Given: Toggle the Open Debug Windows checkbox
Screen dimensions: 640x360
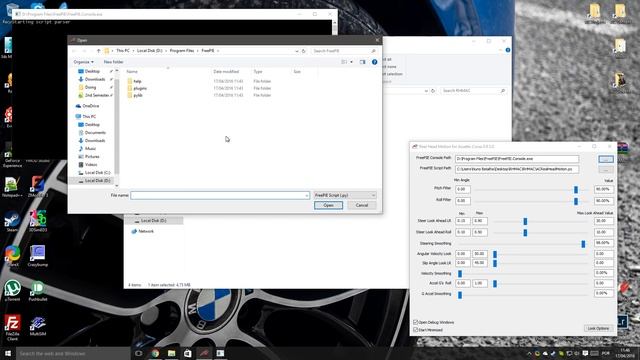Looking at the screenshot, I should tap(416, 322).
